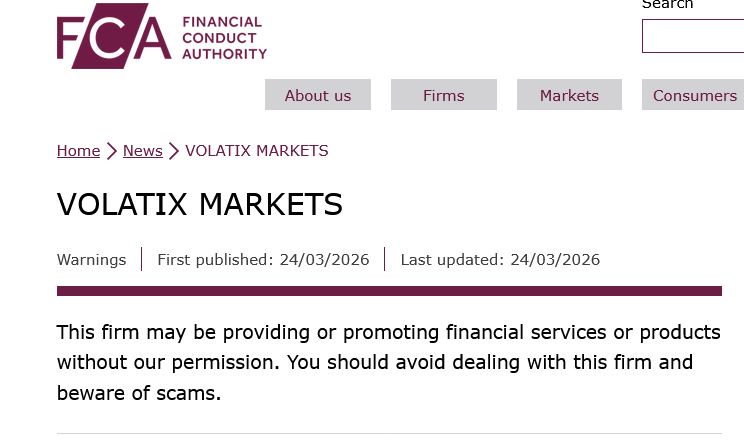Select the Consumers navigation tab
The width and height of the screenshot is (744, 440).
point(694,96)
